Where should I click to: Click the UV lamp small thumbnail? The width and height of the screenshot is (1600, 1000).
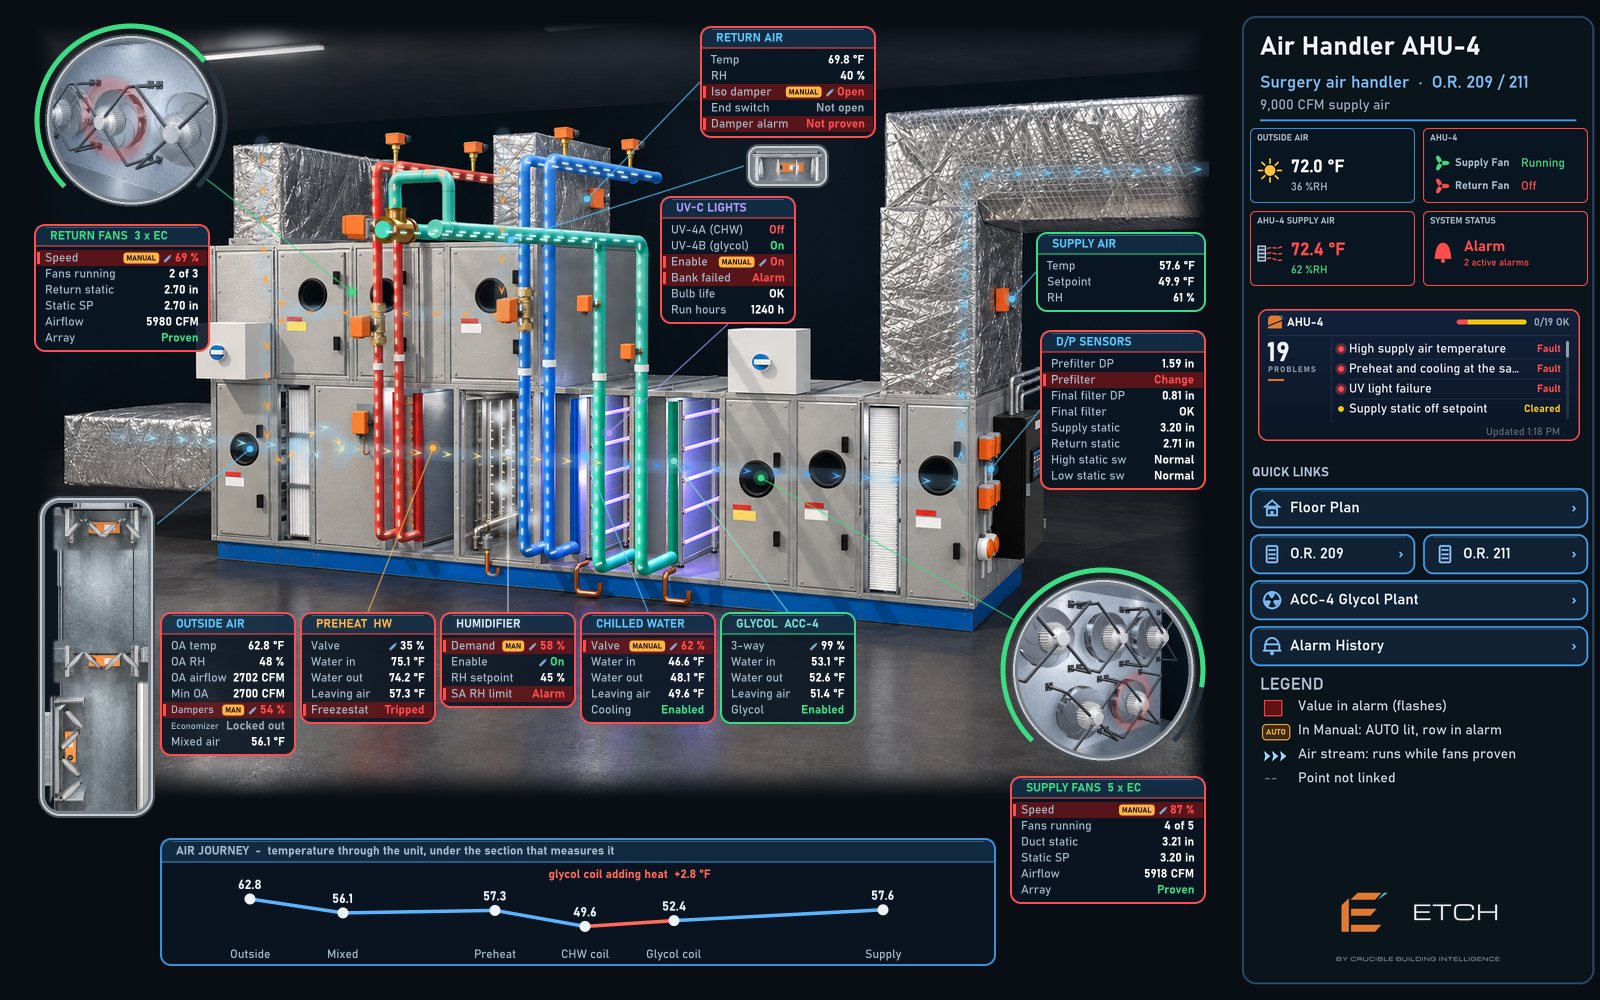[x=788, y=166]
